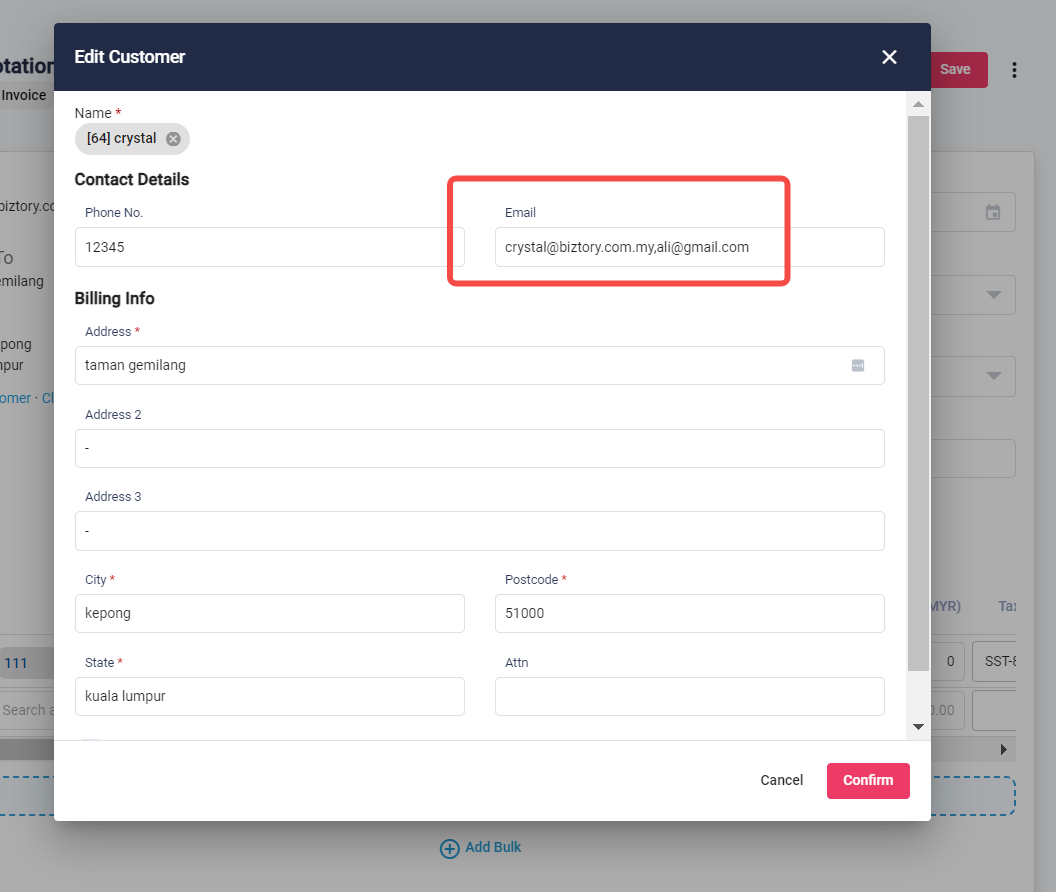Expand the first dropdown below the date field
This screenshot has height=892, width=1056.
coord(993,294)
